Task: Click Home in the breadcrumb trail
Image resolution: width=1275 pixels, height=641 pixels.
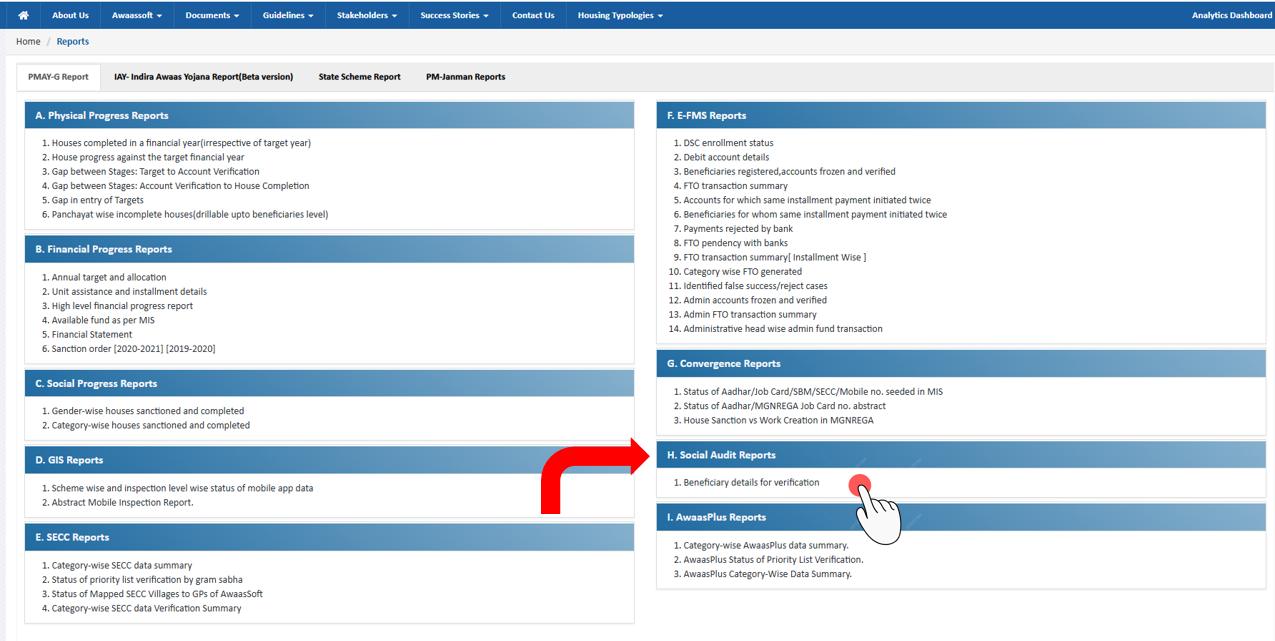Action: (x=27, y=41)
